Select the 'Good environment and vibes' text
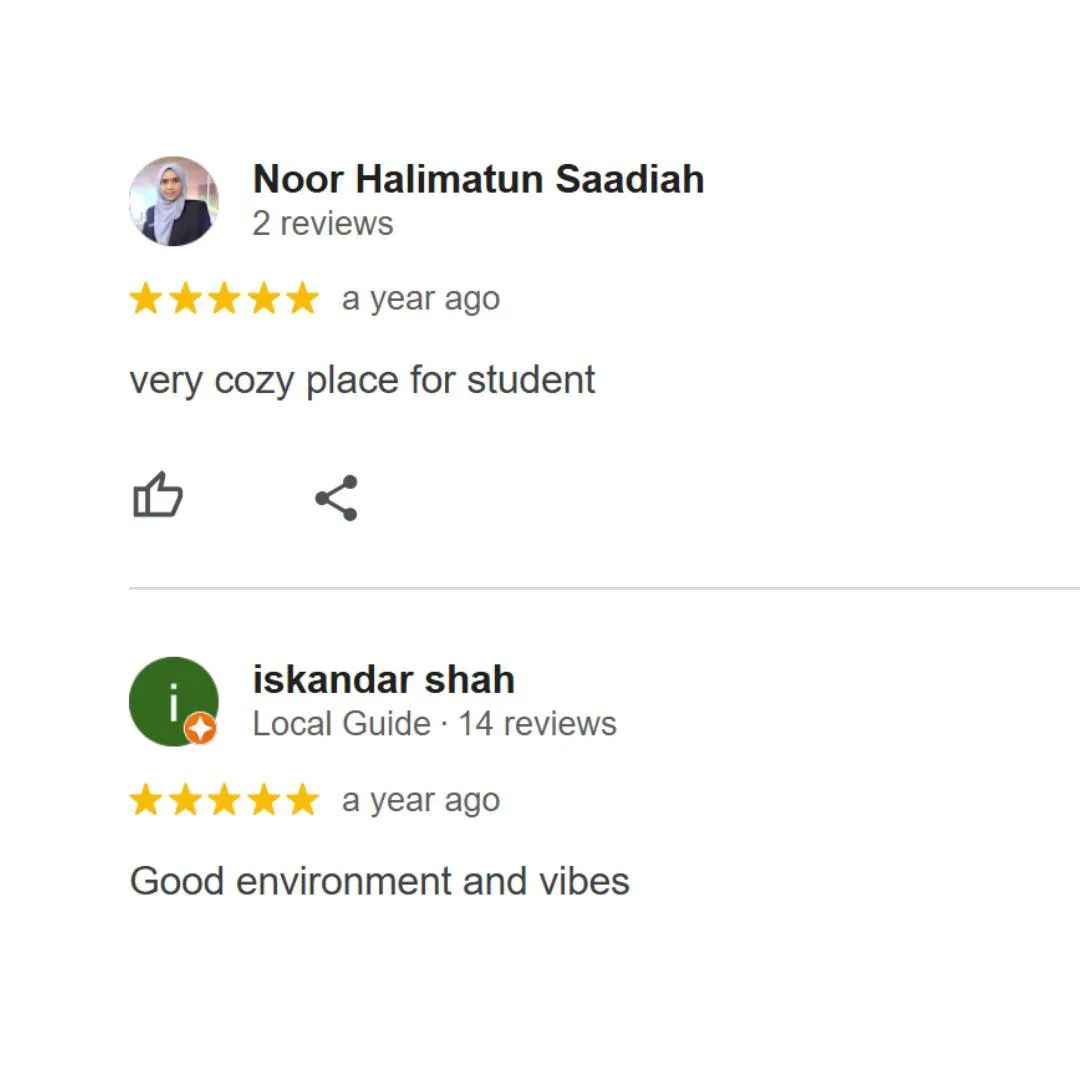The height and width of the screenshot is (1080, 1080). pyautogui.click(x=380, y=881)
